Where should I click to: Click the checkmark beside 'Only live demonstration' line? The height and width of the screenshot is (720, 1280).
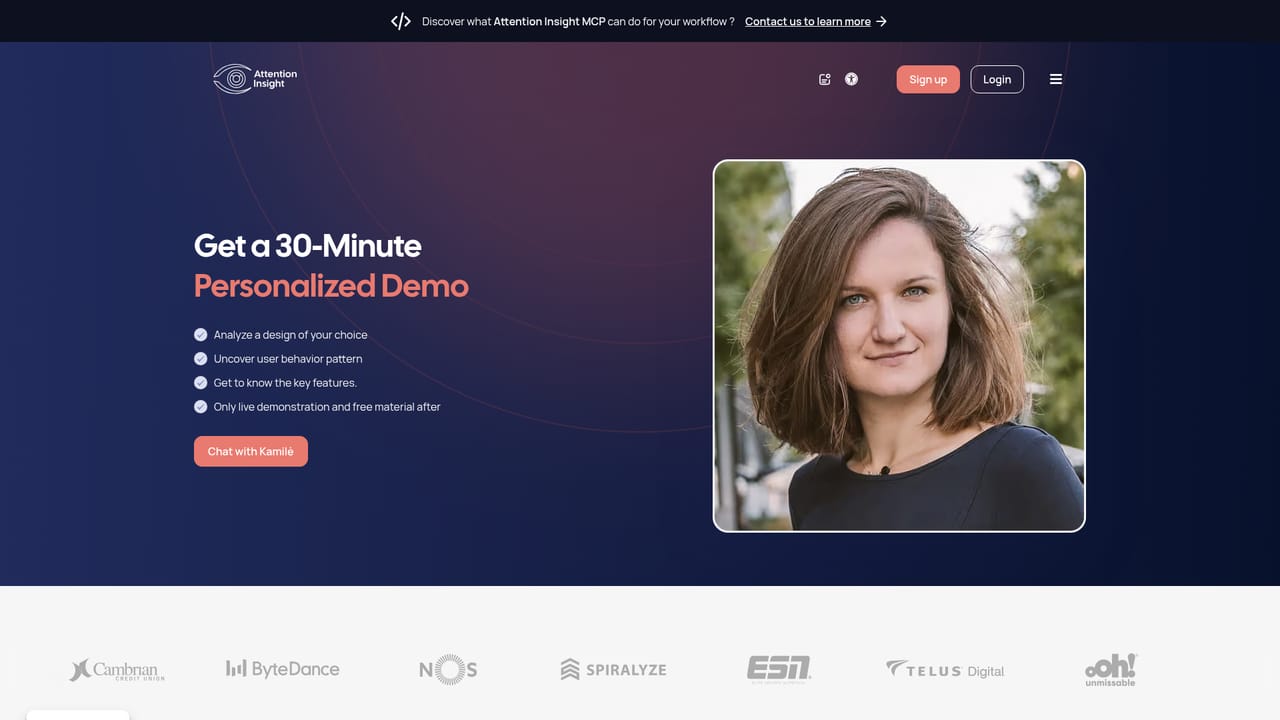pyautogui.click(x=201, y=407)
